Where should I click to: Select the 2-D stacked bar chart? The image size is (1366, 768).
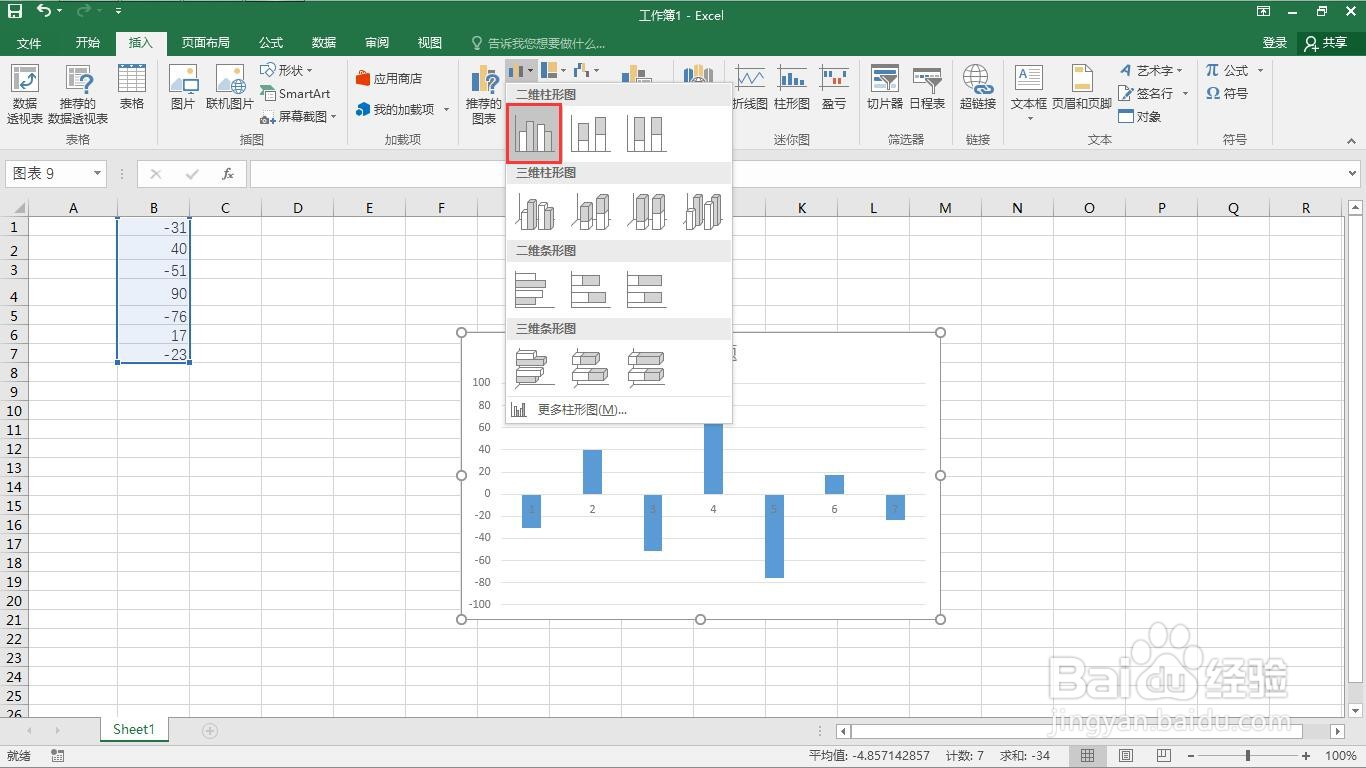[590, 289]
